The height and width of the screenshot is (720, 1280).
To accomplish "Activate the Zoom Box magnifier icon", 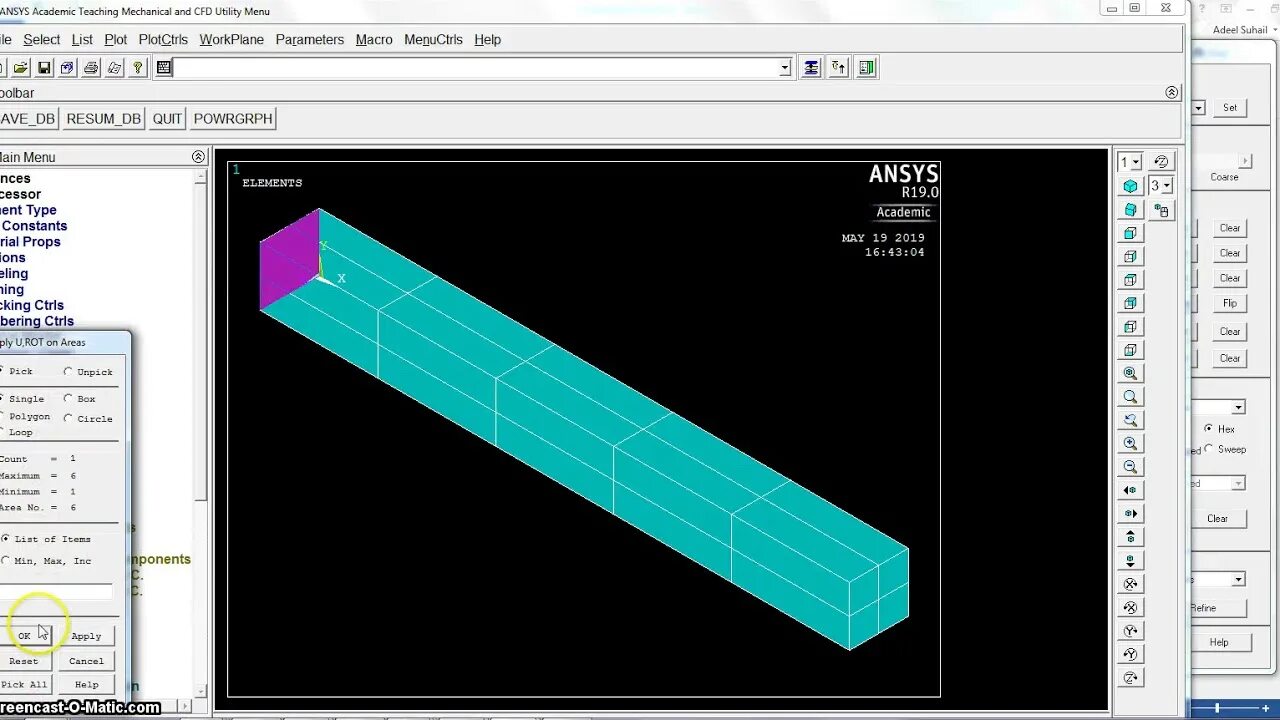I will pos(1130,397).
